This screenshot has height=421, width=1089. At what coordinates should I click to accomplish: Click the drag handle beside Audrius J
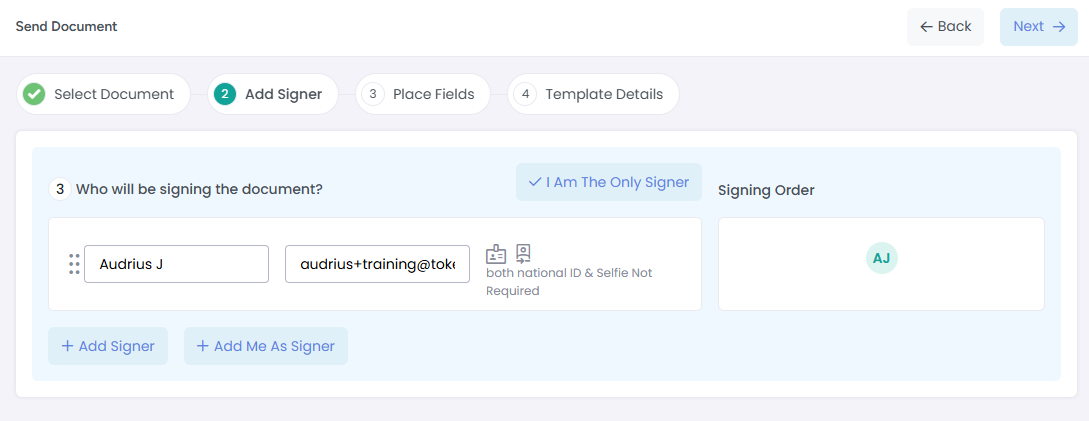point(74,264)
